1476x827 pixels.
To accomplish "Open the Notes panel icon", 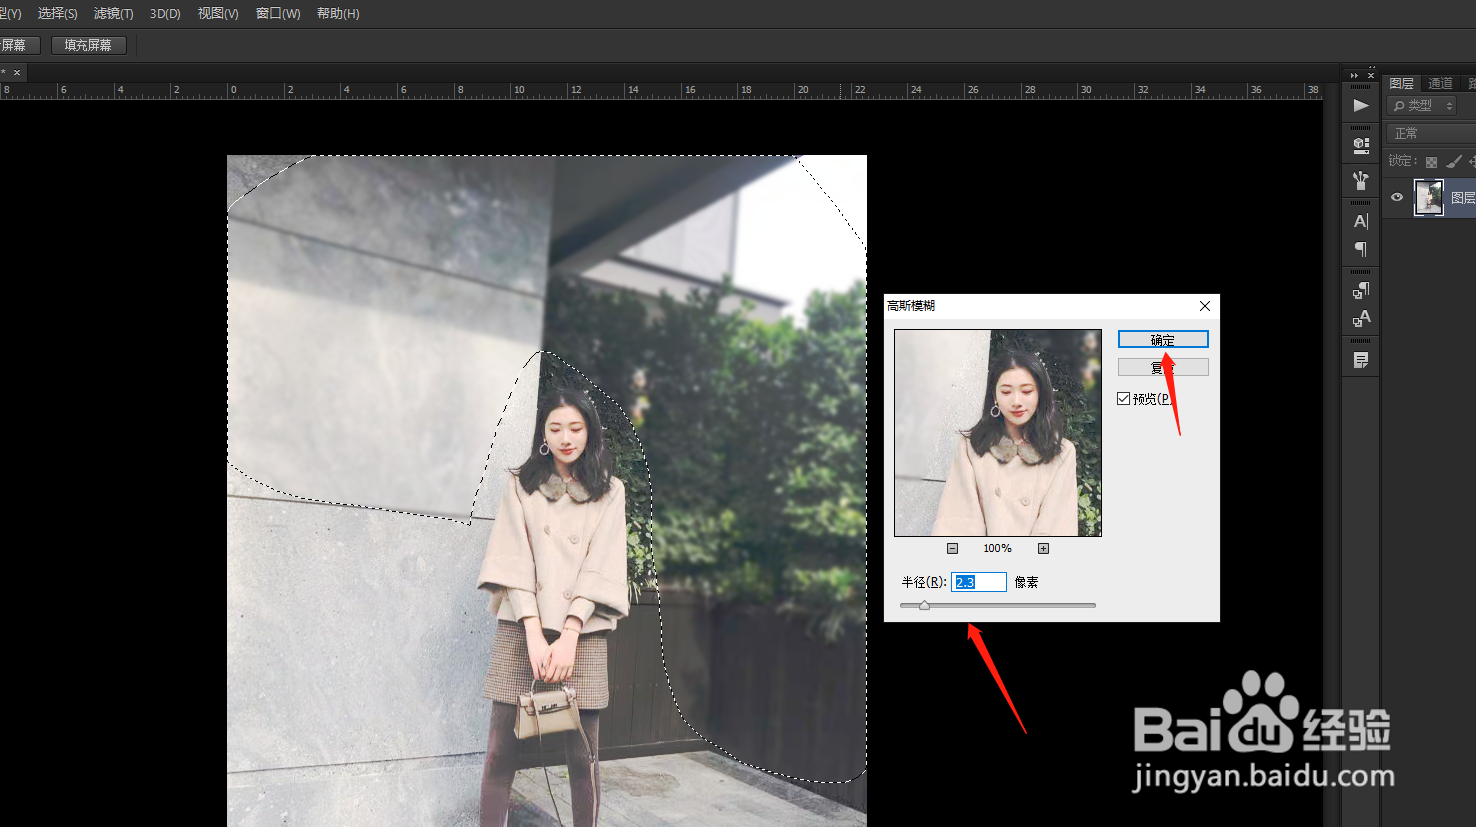I will coord(1361,360).
